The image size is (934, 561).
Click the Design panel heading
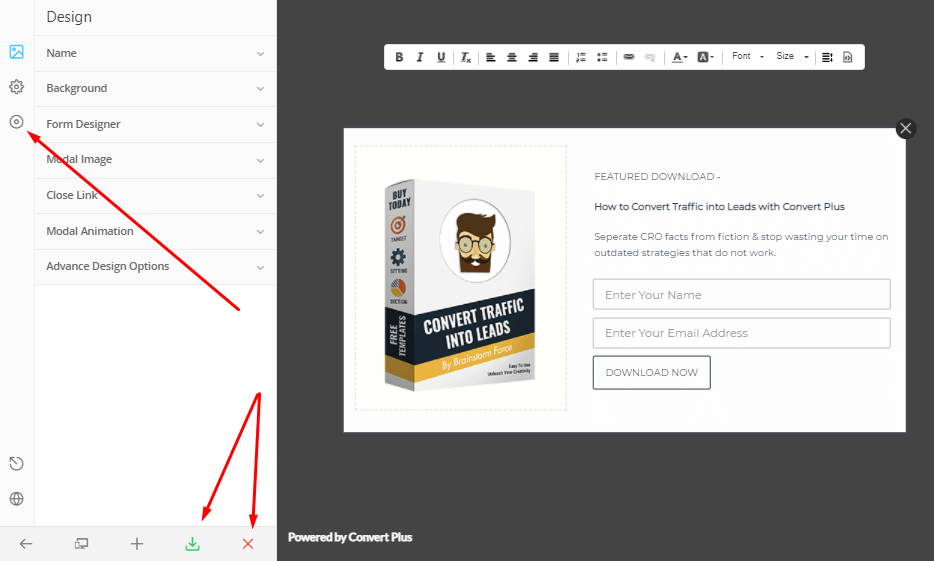(x=69, y=17)
